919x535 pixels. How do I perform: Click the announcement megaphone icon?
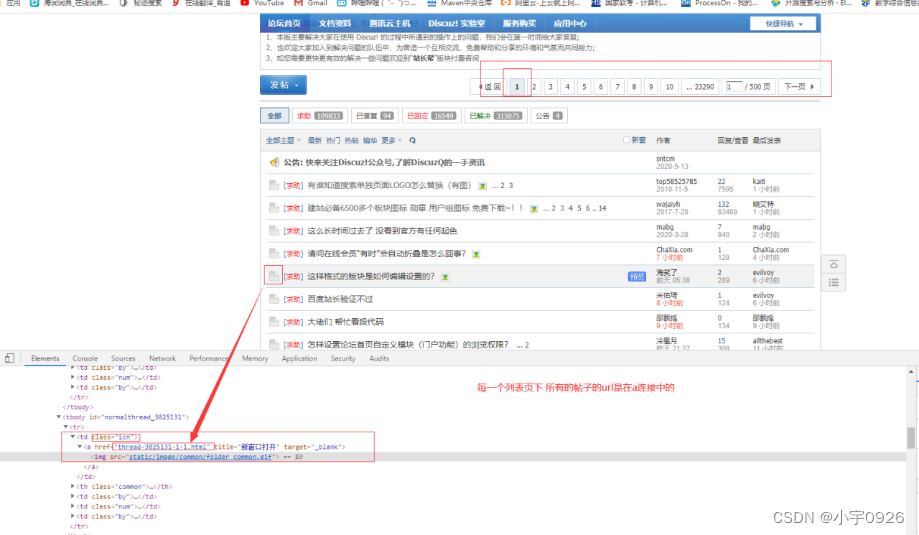tap(274, 162)
